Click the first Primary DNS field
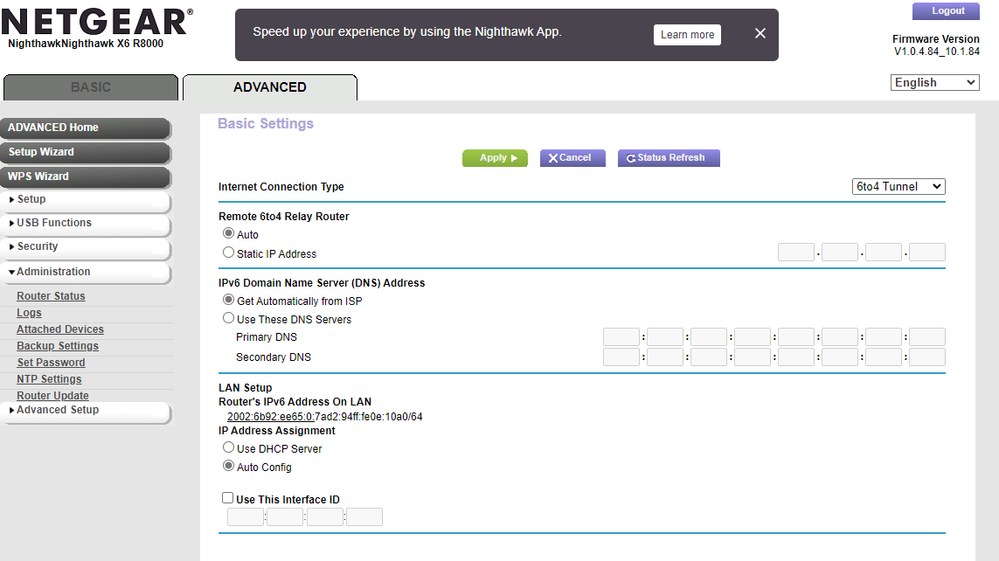The image size is (999, 561). tap(621, 337)
